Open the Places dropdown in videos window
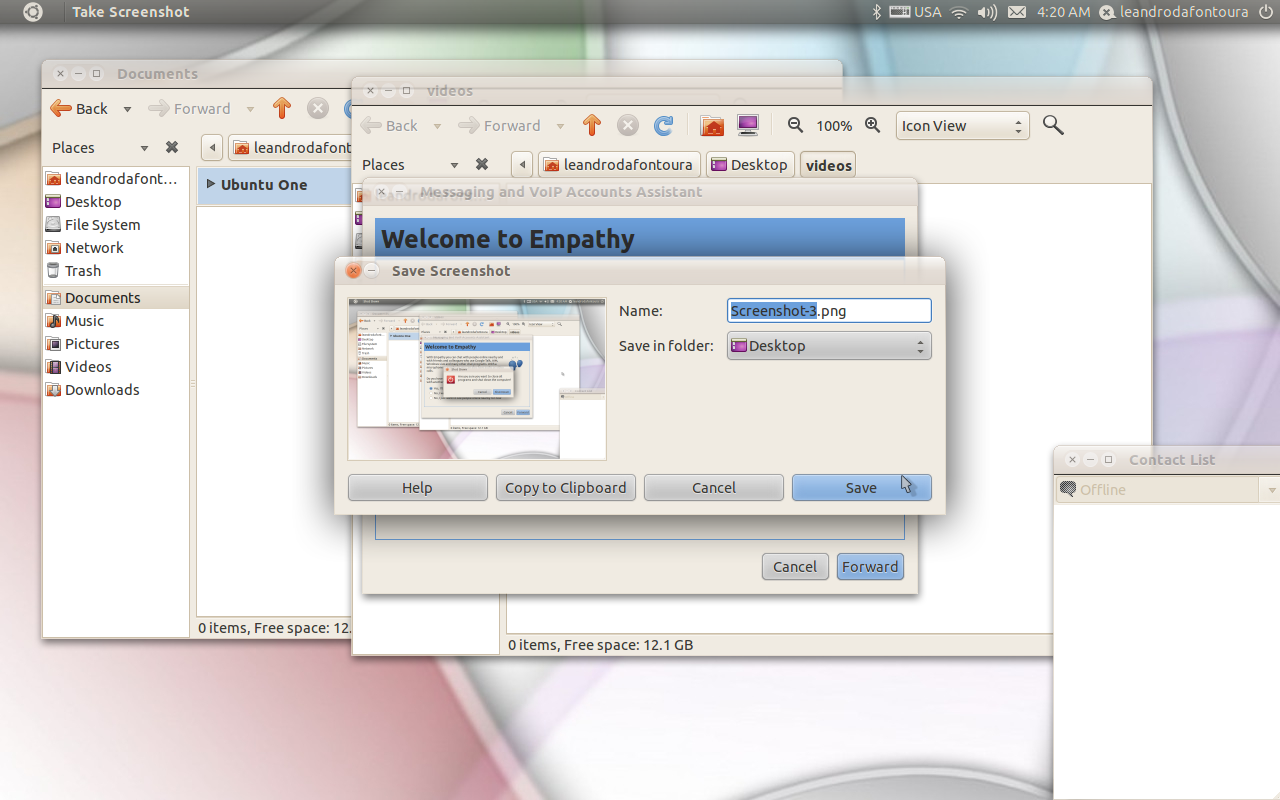The width and height of the screenshot is (1280, 800). point(410,165)
